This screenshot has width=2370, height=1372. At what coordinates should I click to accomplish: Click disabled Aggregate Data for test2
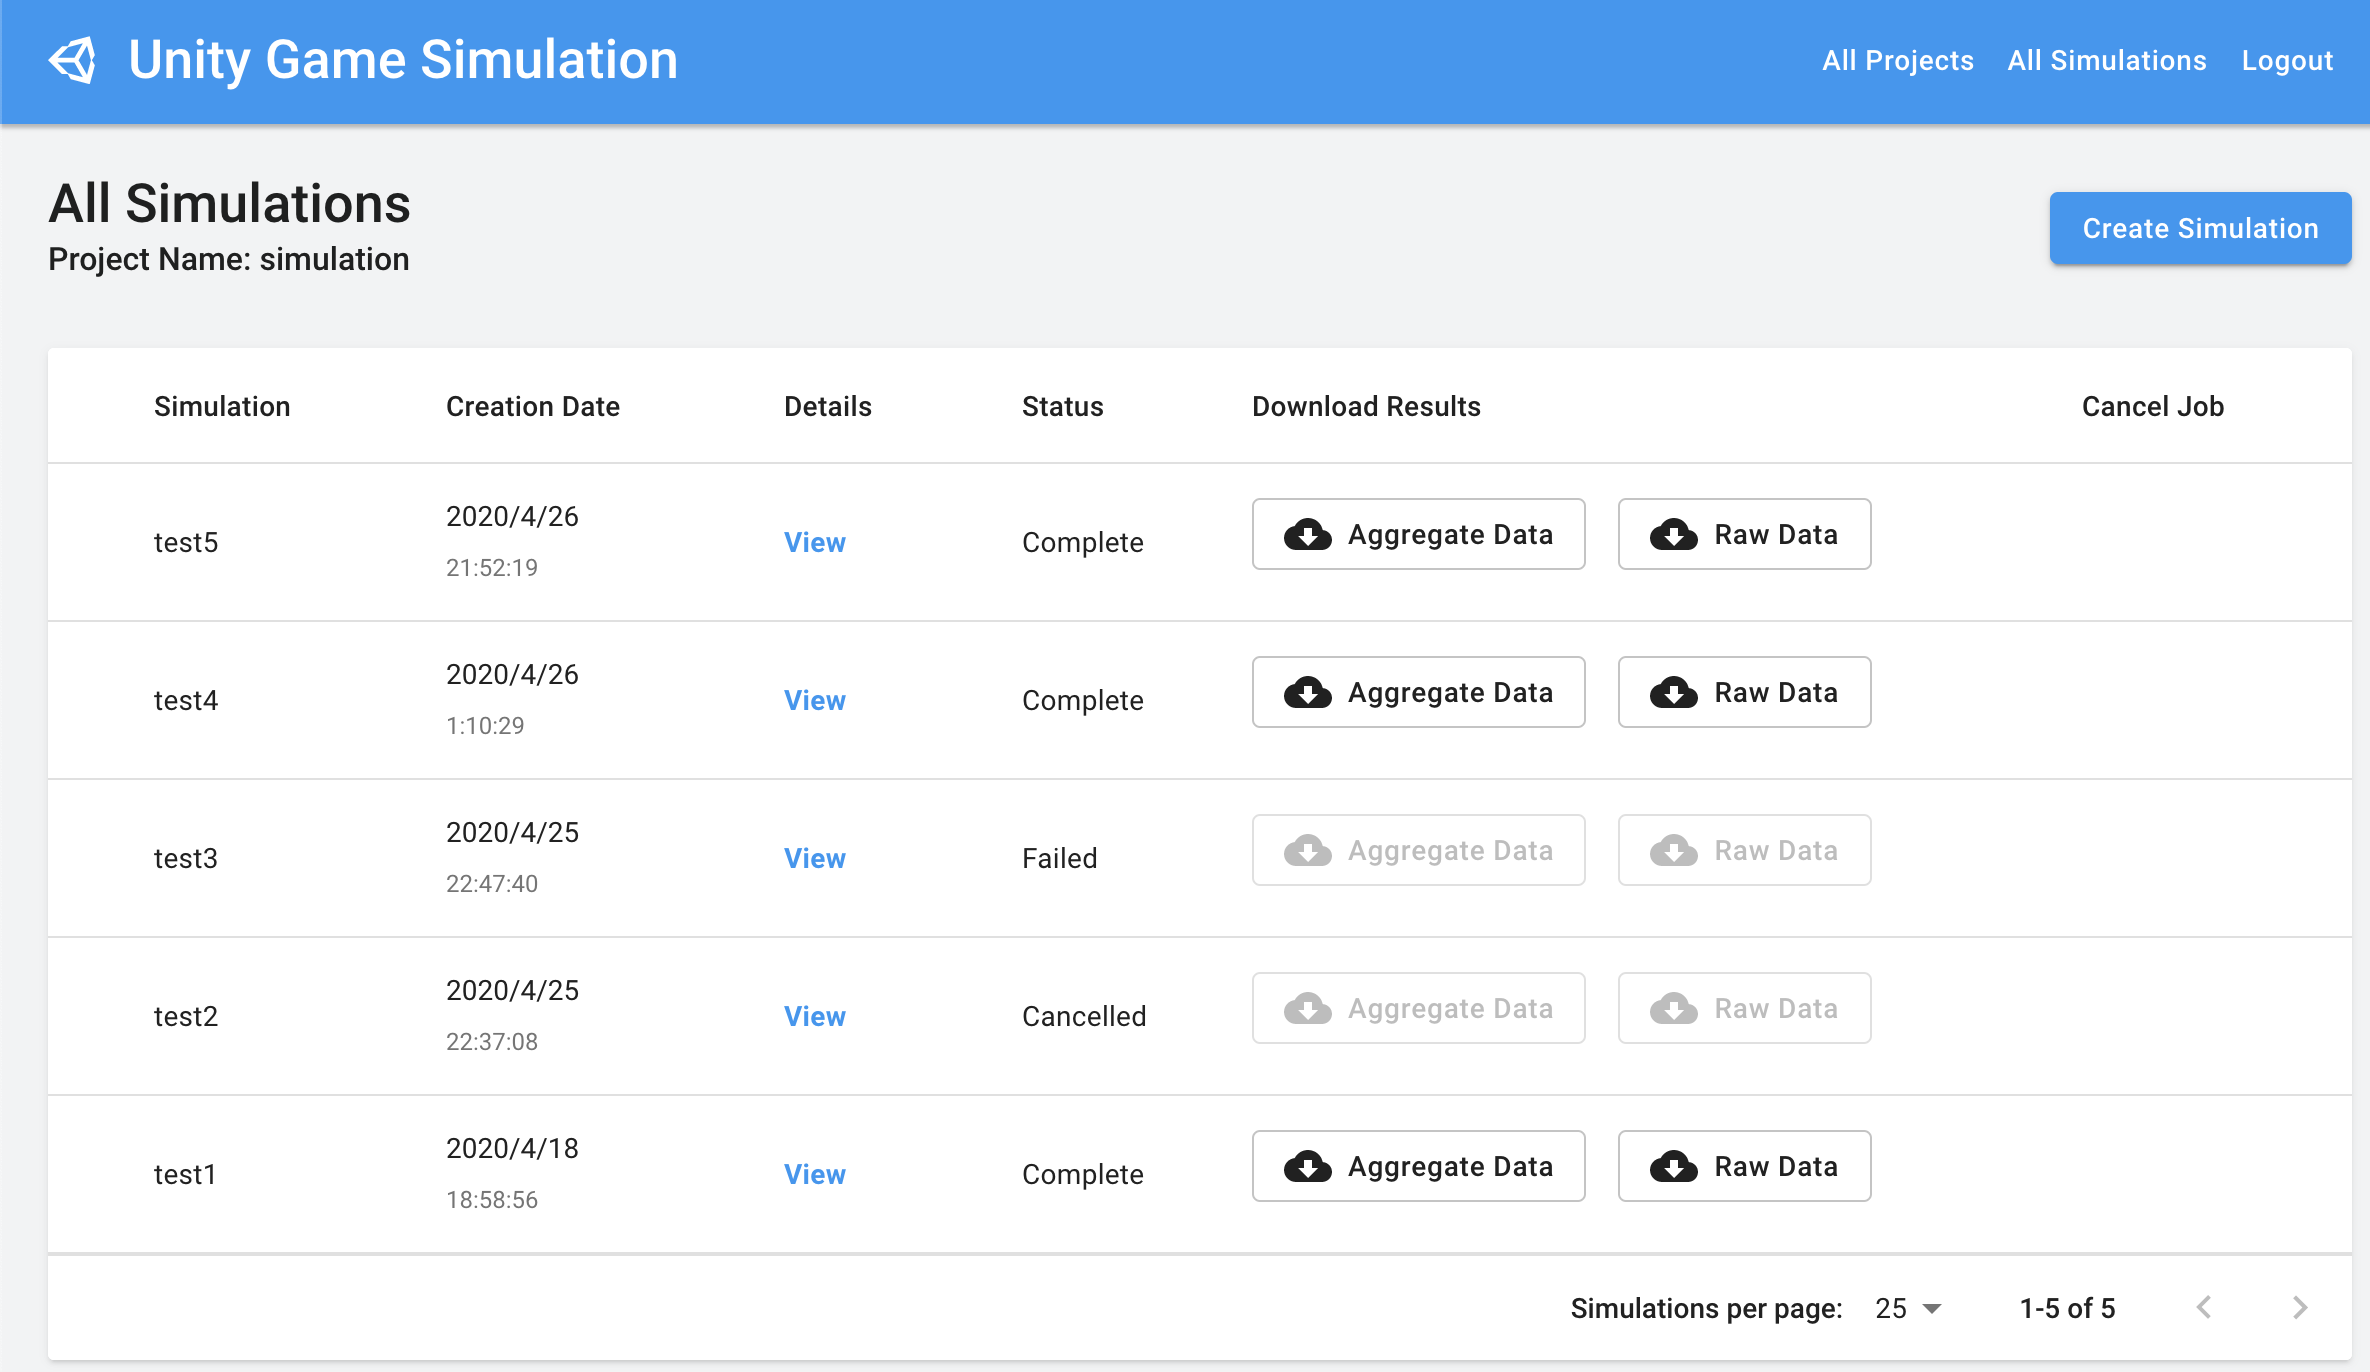[x=1418, y=1008]
